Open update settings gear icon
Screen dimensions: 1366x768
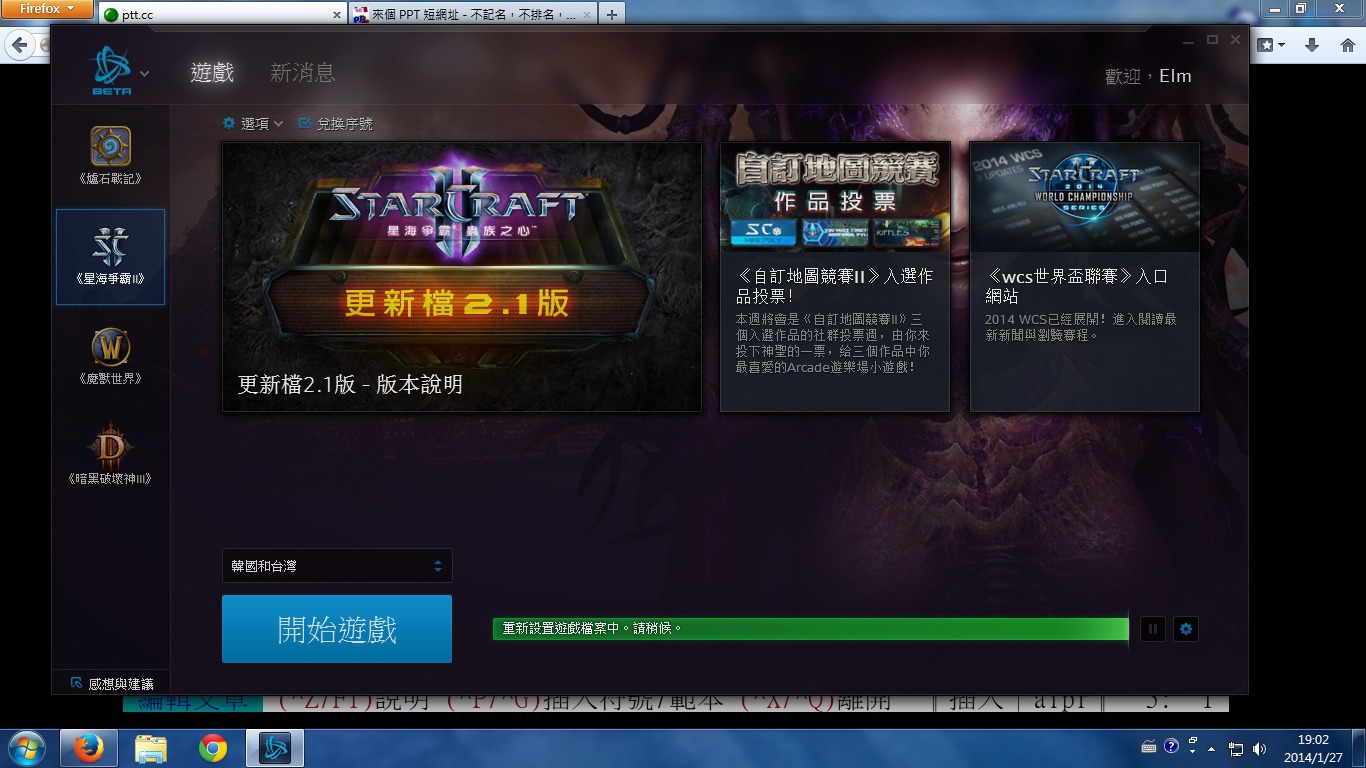click(1186, 629)
